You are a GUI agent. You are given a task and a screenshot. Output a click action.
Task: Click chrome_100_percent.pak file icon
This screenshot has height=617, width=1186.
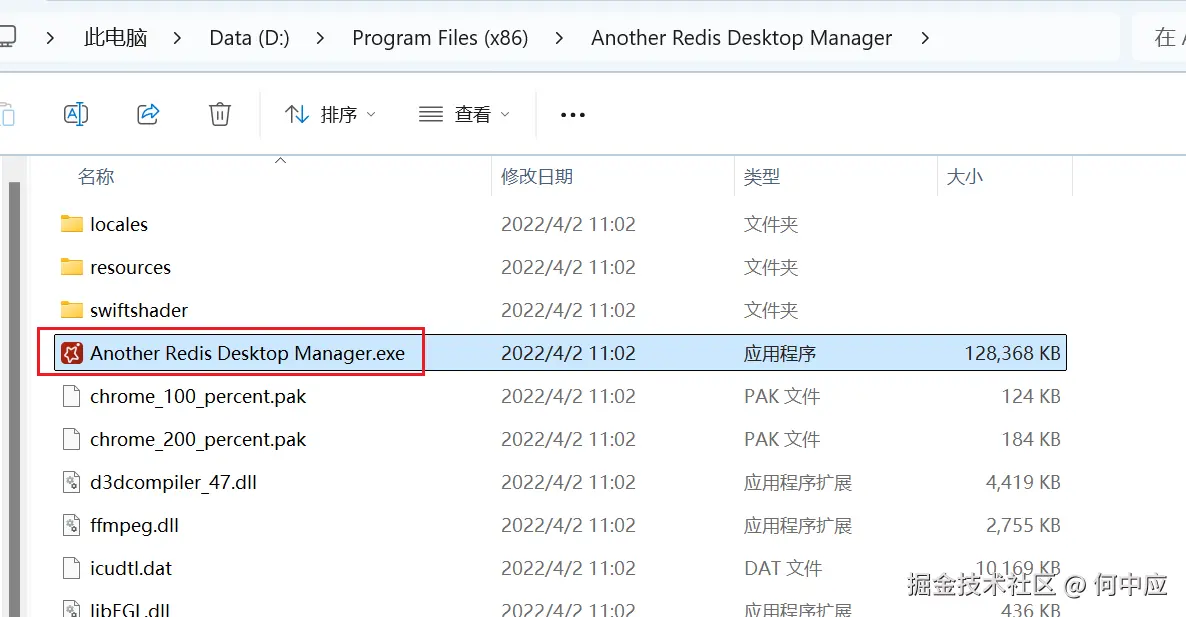pos(72,396)
